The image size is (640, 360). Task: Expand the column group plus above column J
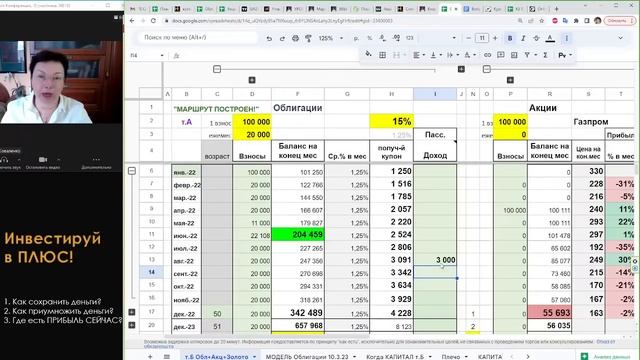(x=461, y=69)
